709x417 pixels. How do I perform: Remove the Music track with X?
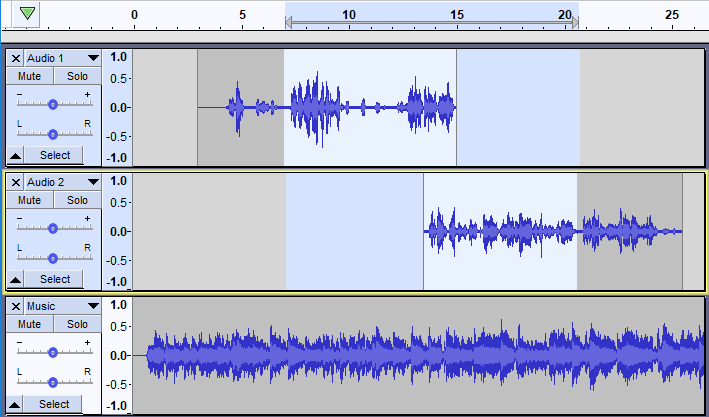point(16,306)
